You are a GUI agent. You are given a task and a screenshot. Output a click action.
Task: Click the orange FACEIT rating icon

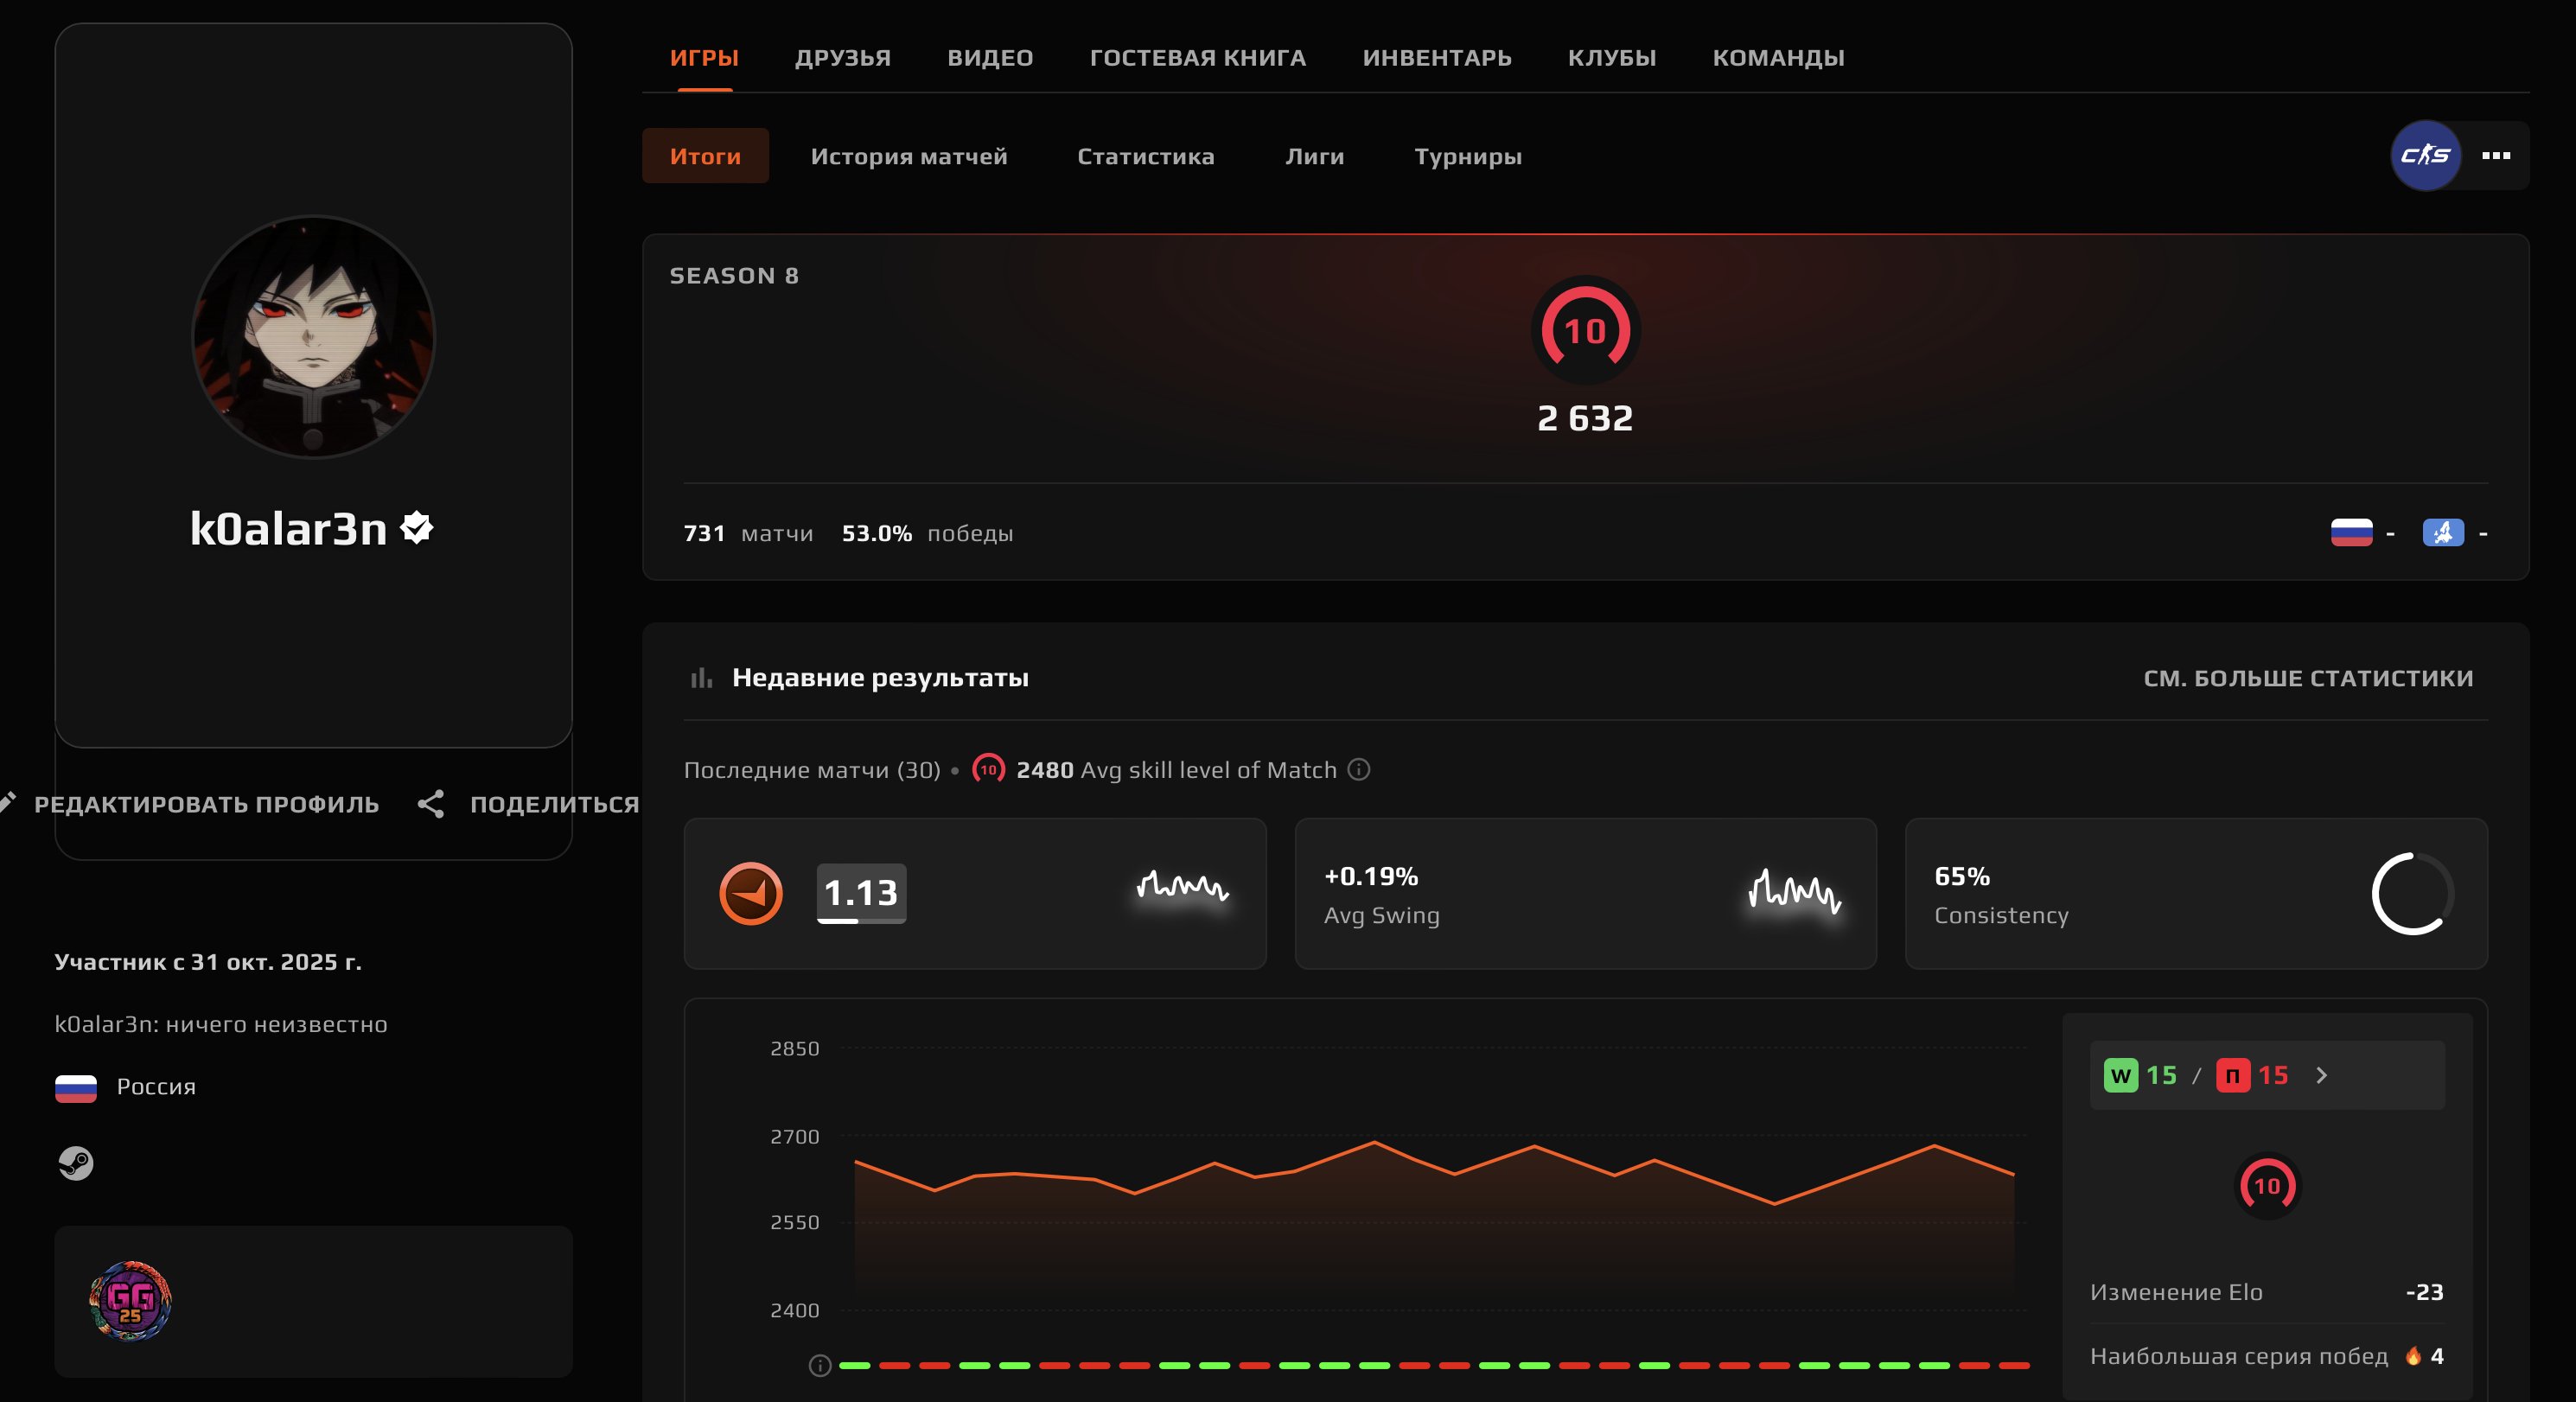751,893
